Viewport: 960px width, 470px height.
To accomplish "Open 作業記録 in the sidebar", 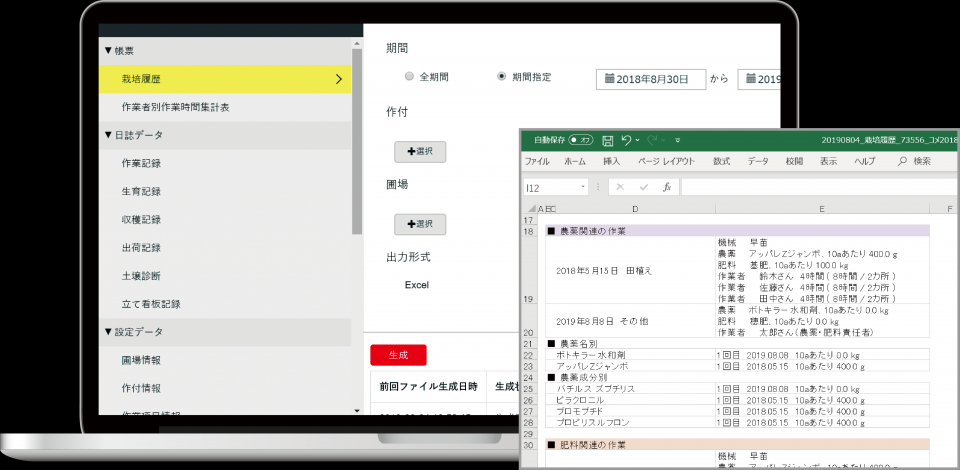I will (x=141, y=163).
